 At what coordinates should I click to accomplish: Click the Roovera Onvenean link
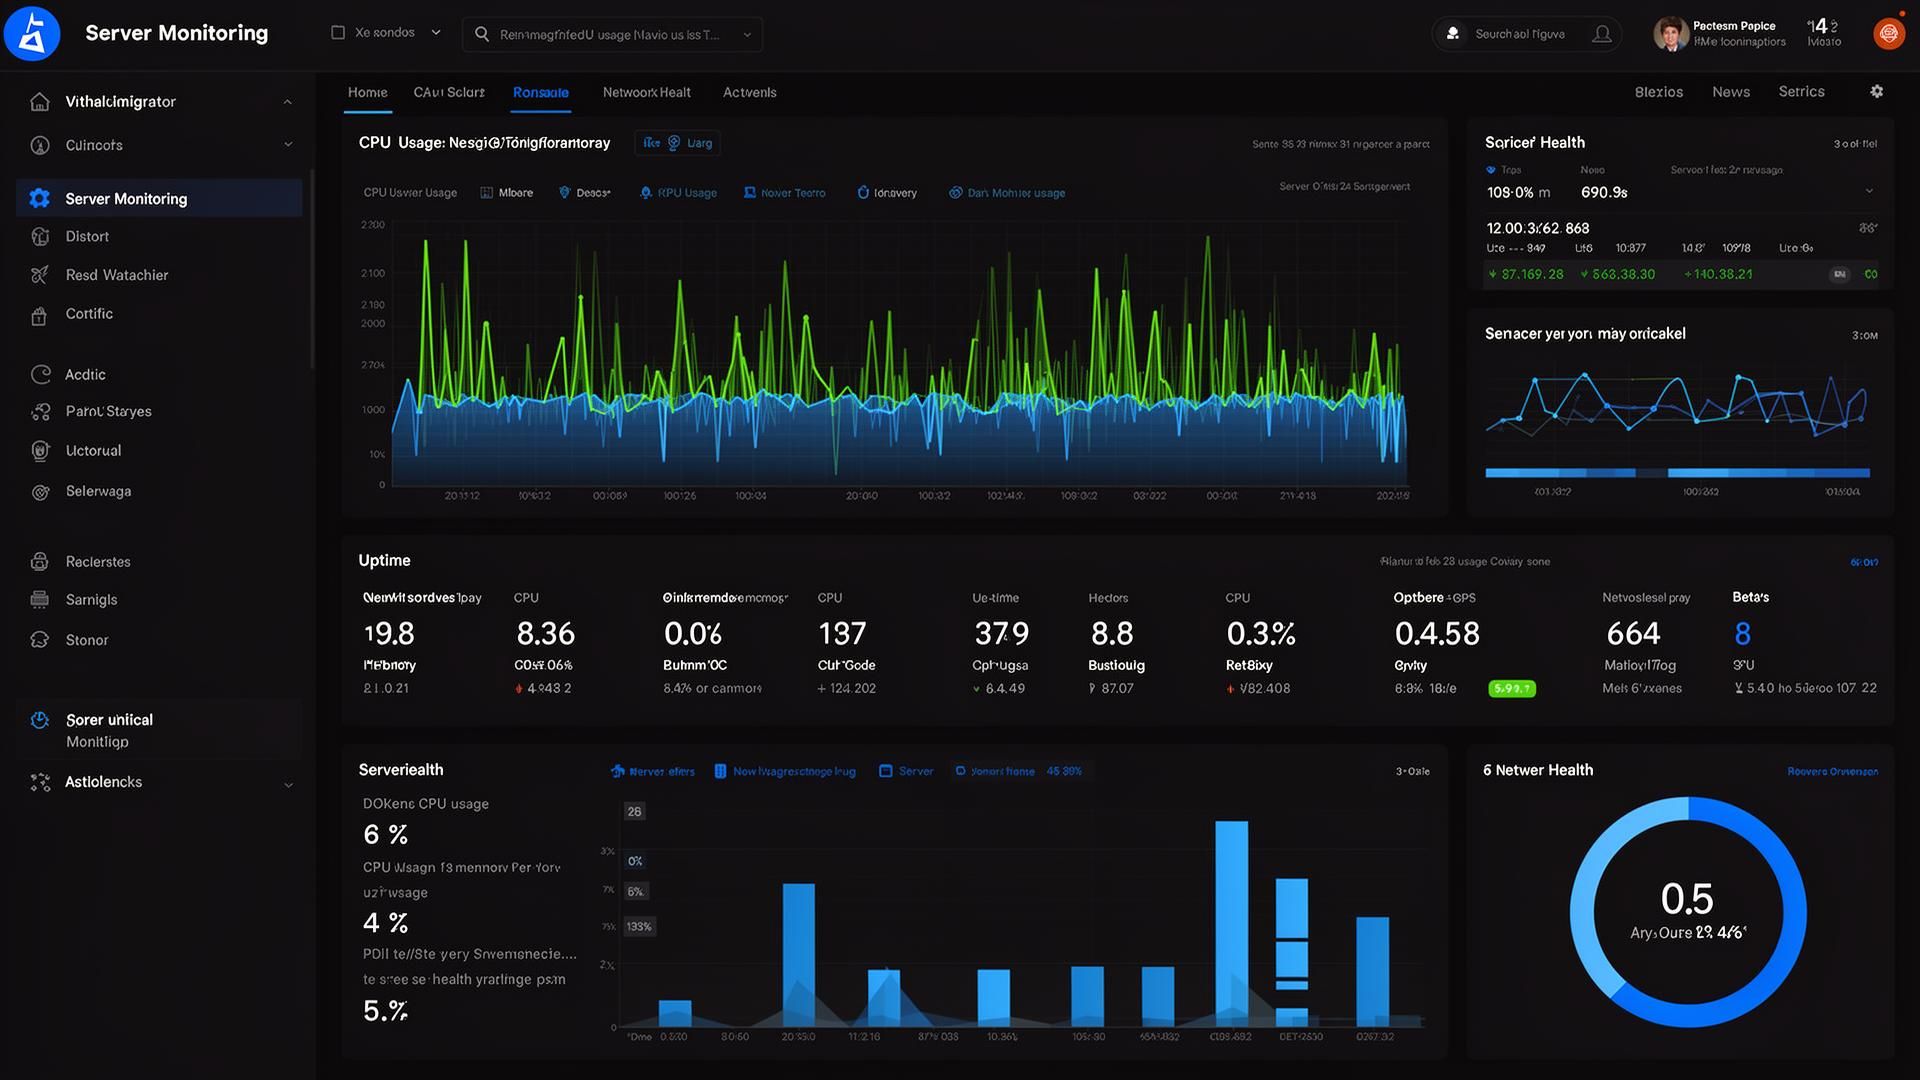(x=1832, y=771)
